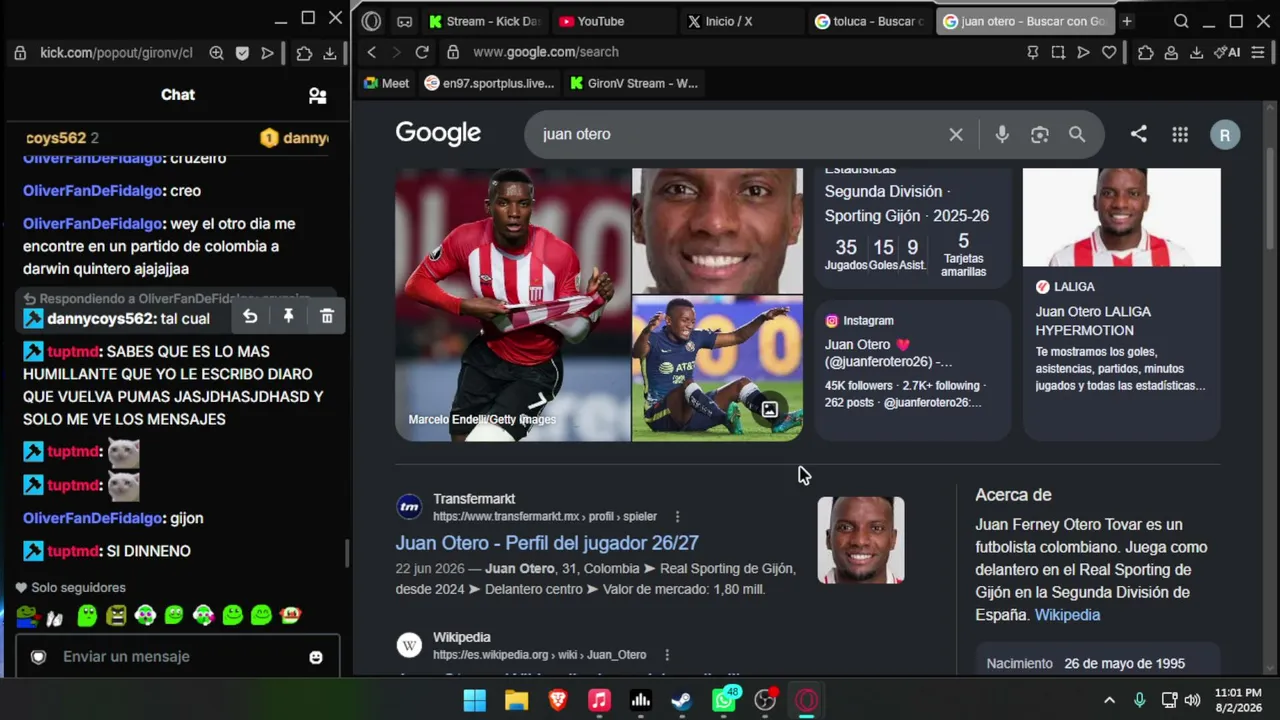Show hidden system tray icons
Viewport: 1280px width, 720px height.
pyautogui.click(x=1109, y=700)
